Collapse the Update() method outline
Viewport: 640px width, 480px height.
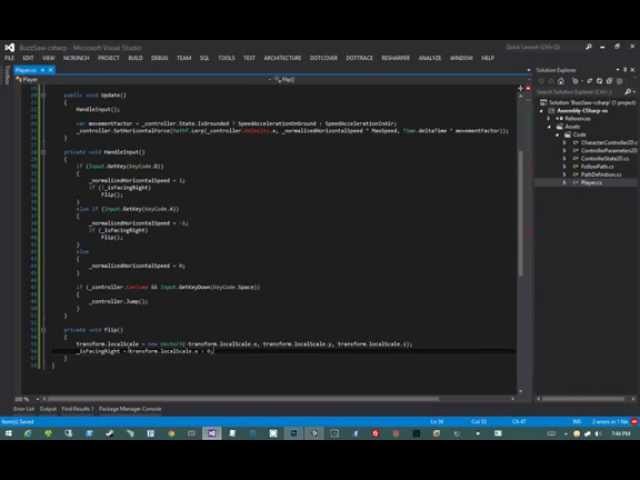(x=44, y=95)
